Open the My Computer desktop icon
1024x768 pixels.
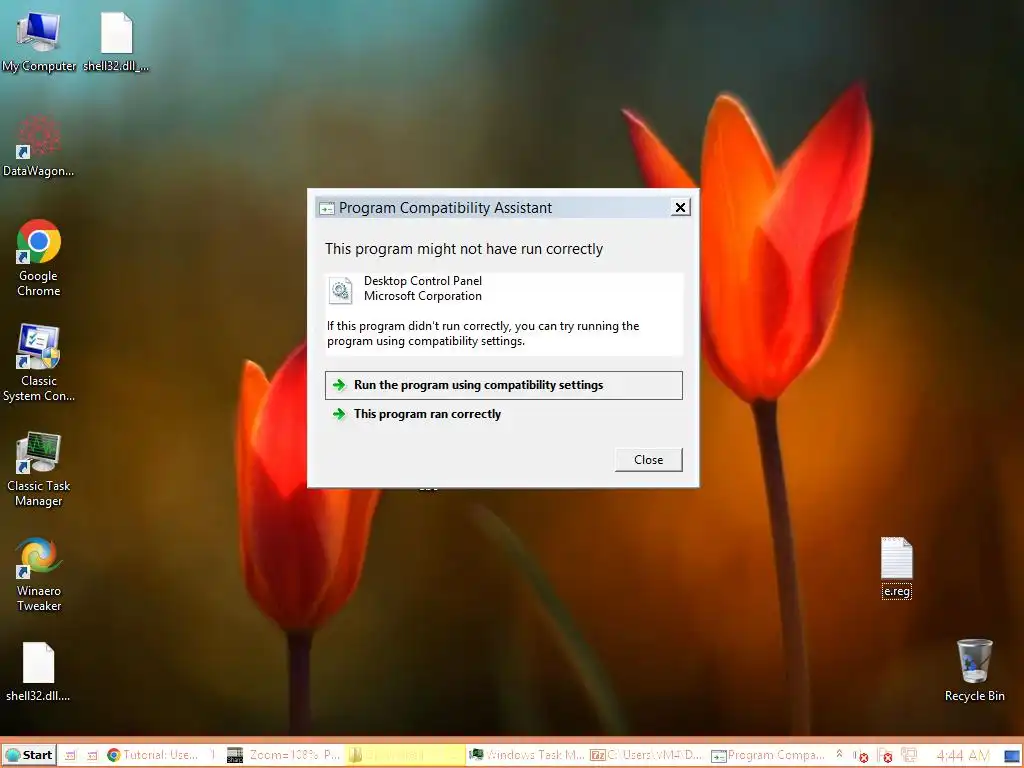(39, 42)
